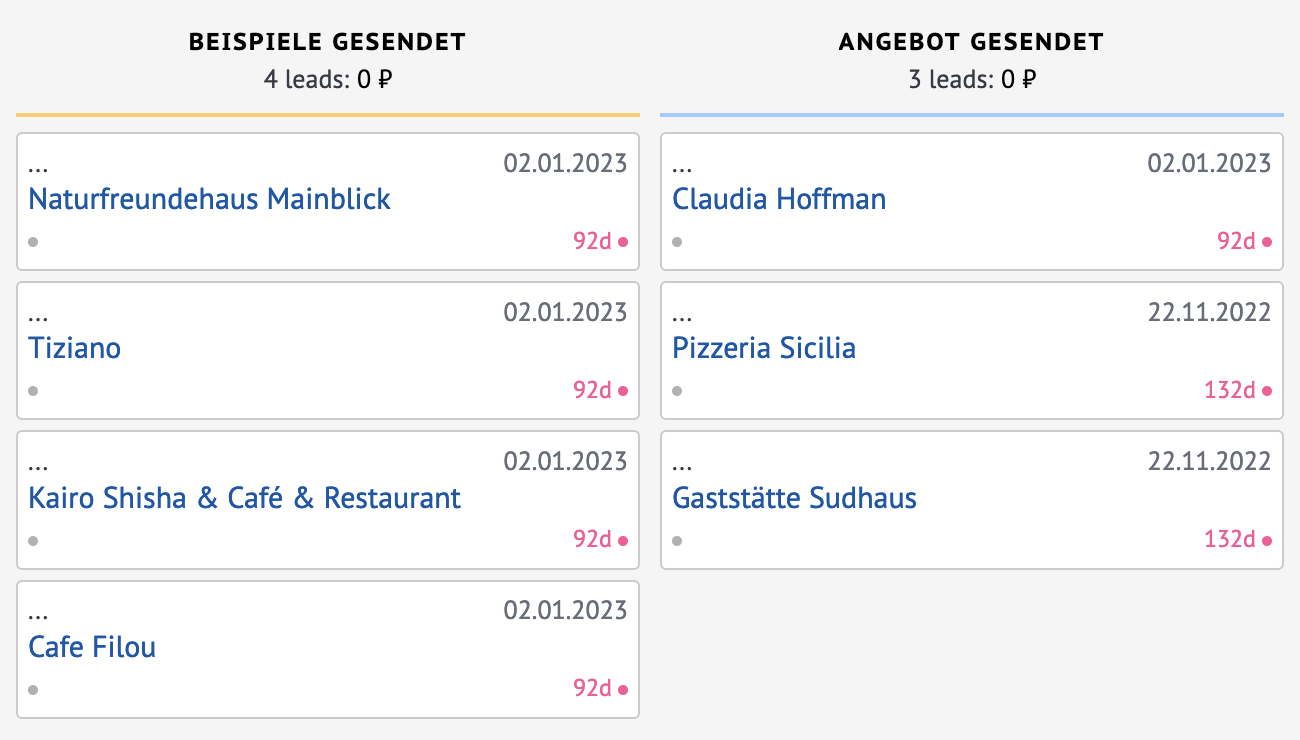Click the gray dot on Naturfreundehaus Mainblick card

pyautogui.click(x=33, y=242)
